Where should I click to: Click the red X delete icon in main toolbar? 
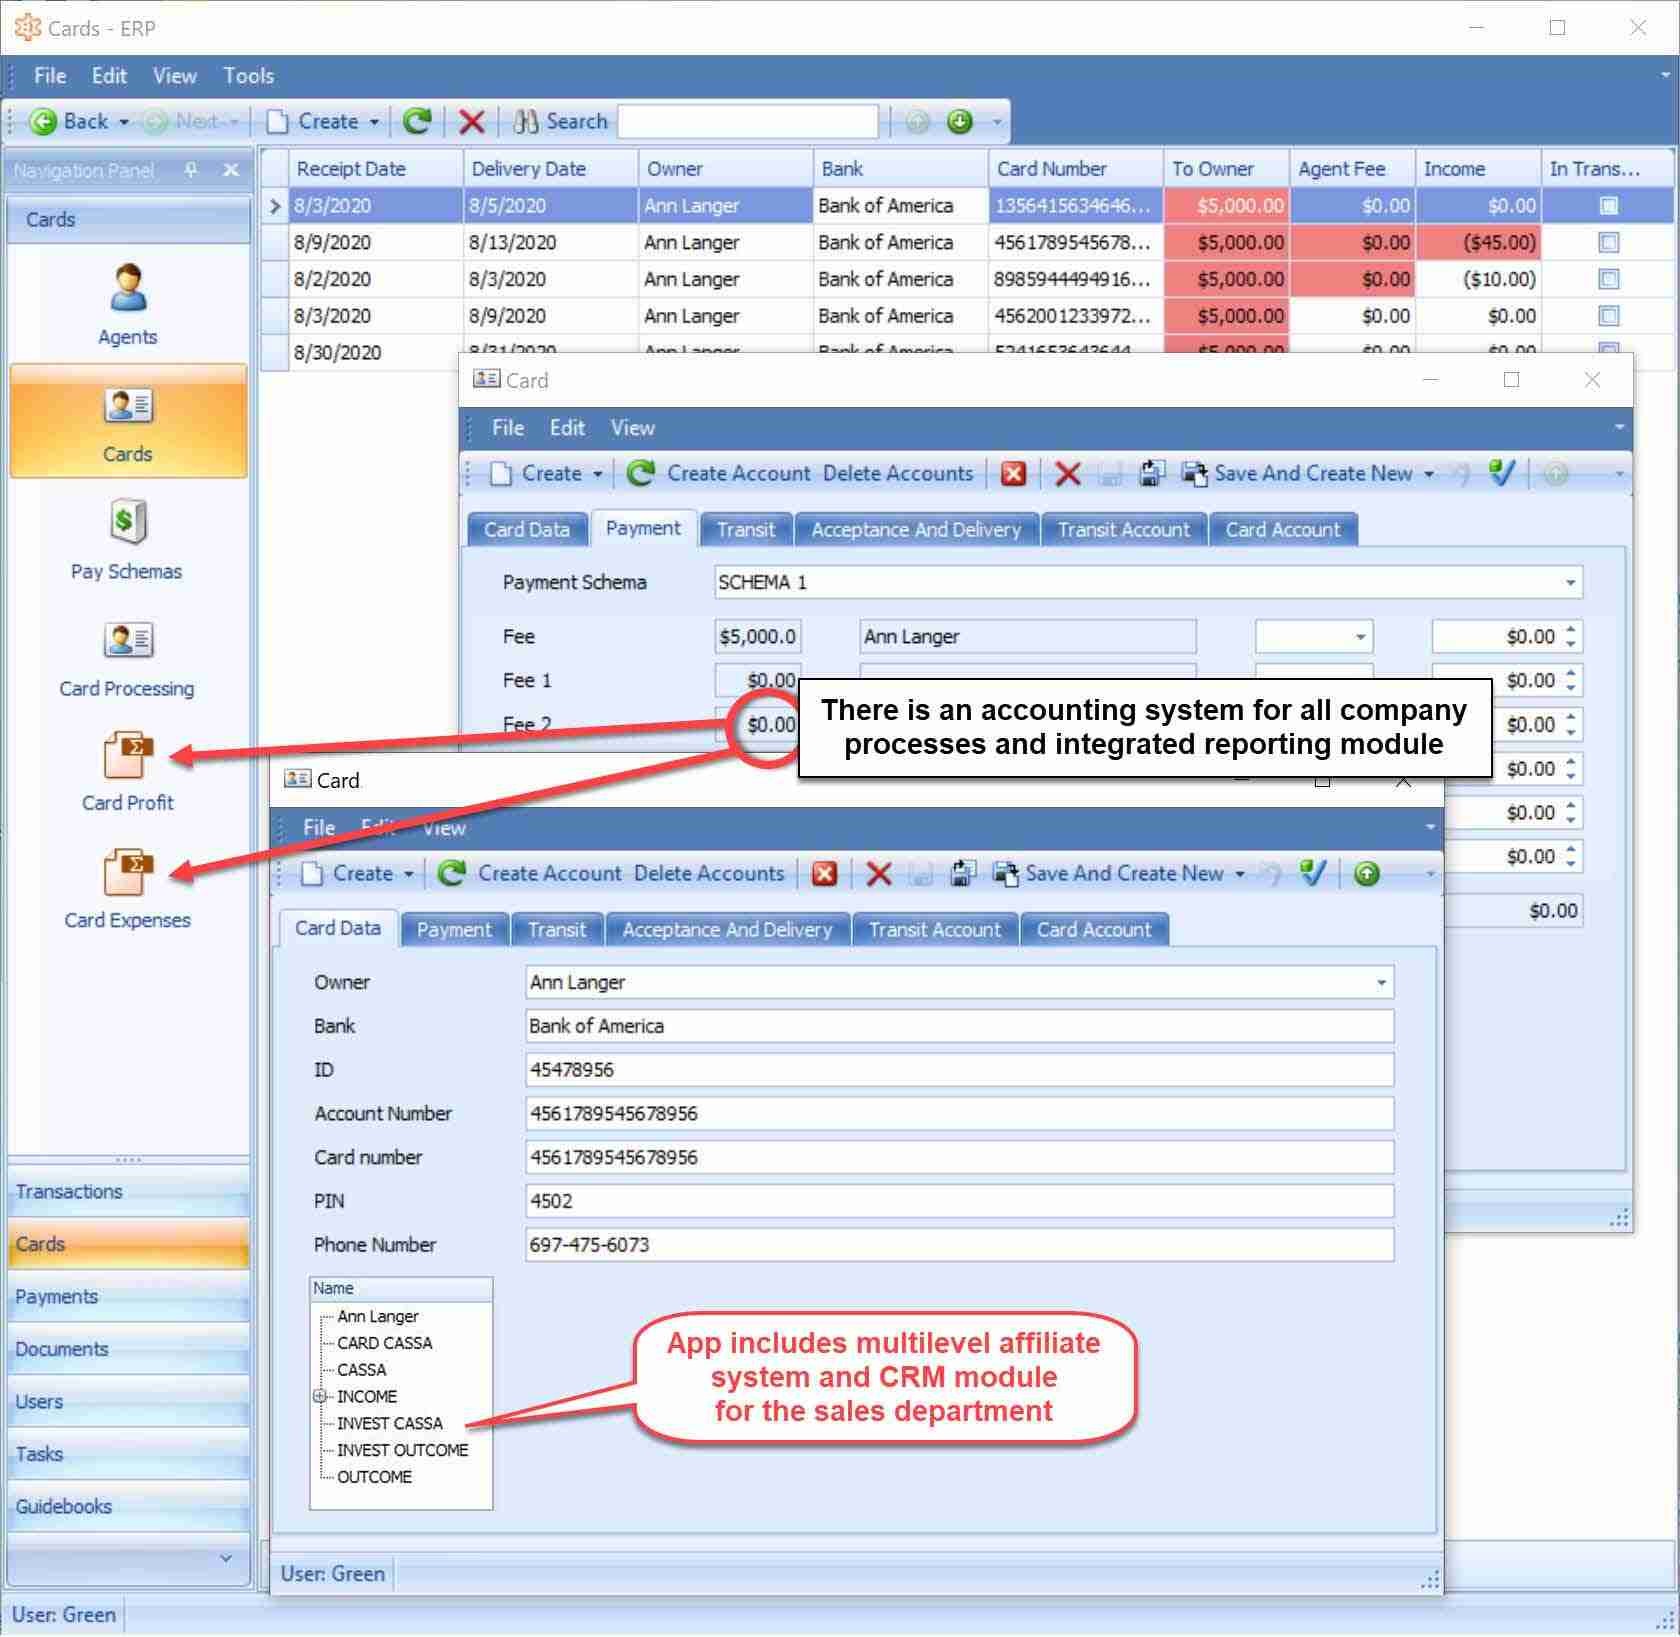[x=471, y=122]
